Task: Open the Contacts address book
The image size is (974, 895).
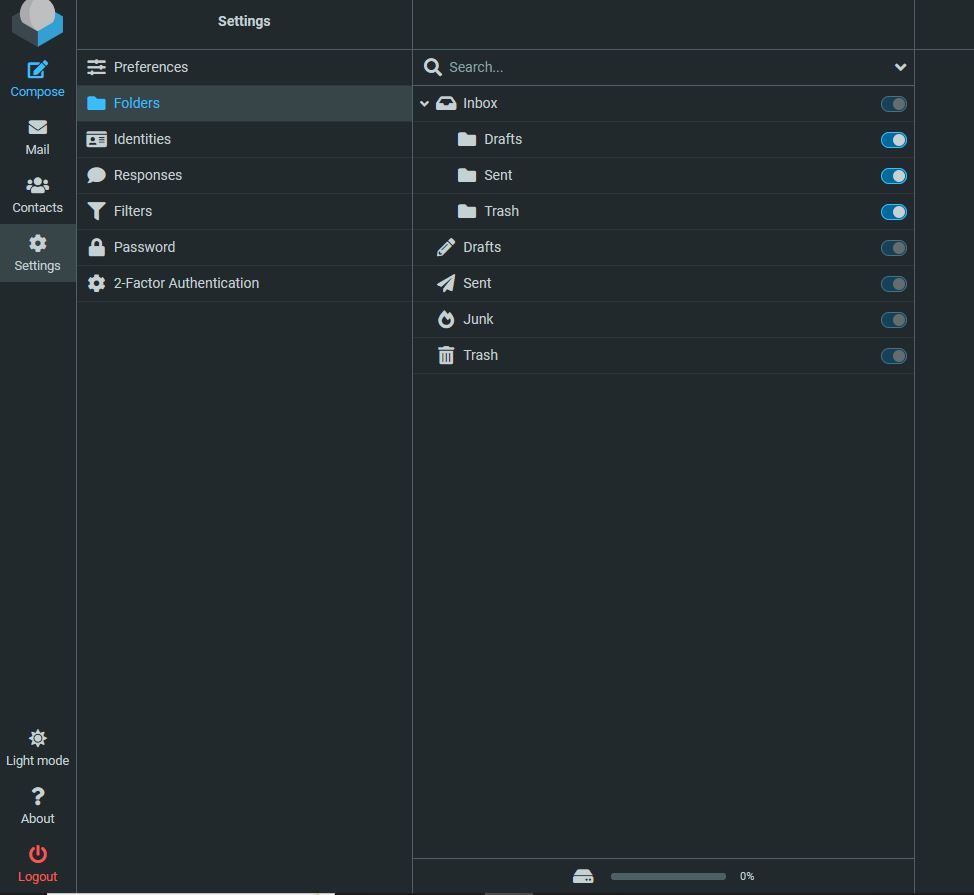Action: [37, 191]
